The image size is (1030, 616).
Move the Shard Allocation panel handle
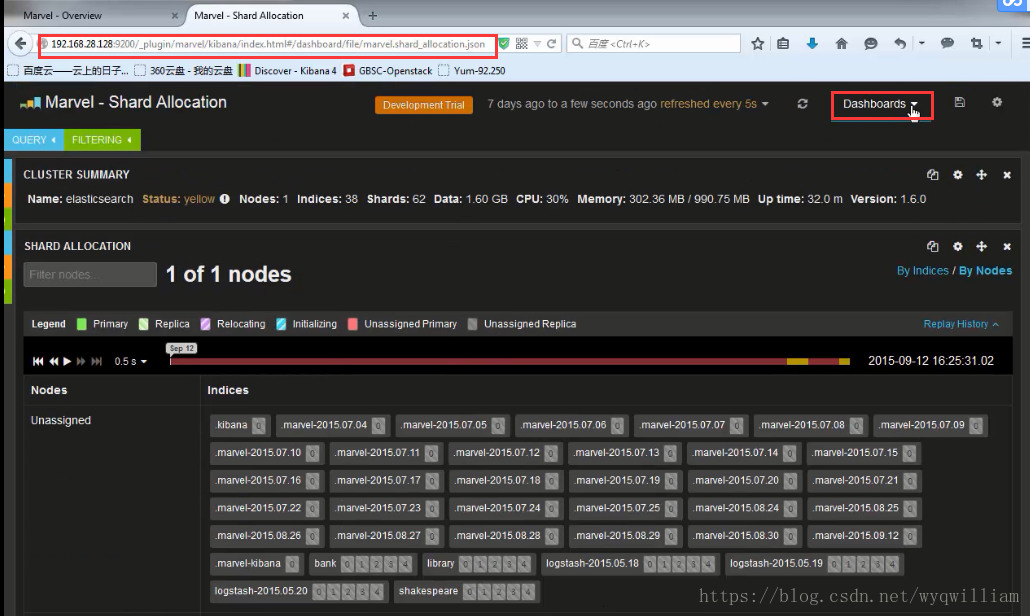click(981, 246)
